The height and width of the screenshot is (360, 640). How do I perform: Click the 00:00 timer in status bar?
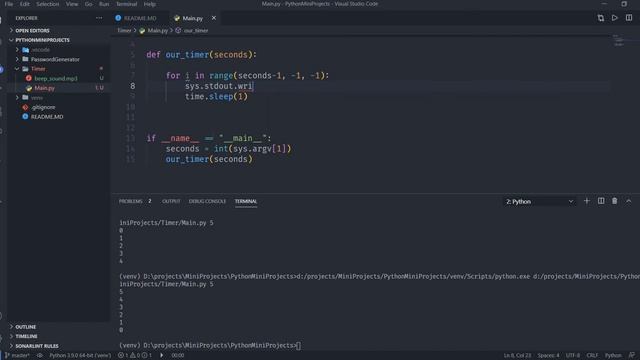coord(178,356)
